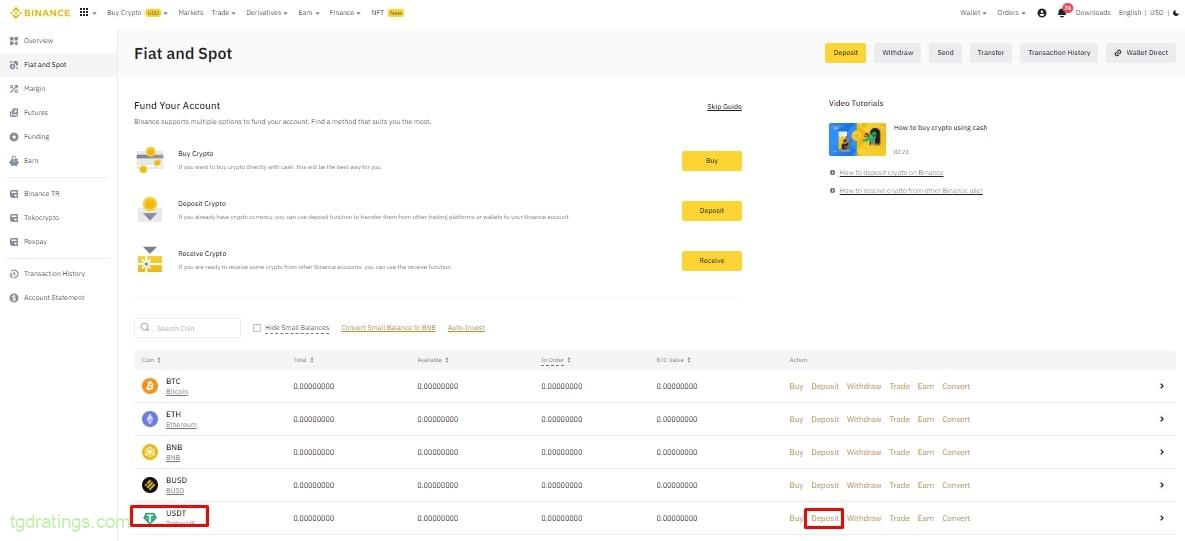
Task: Click the BNB coin icon
Action: coord(150,452)
